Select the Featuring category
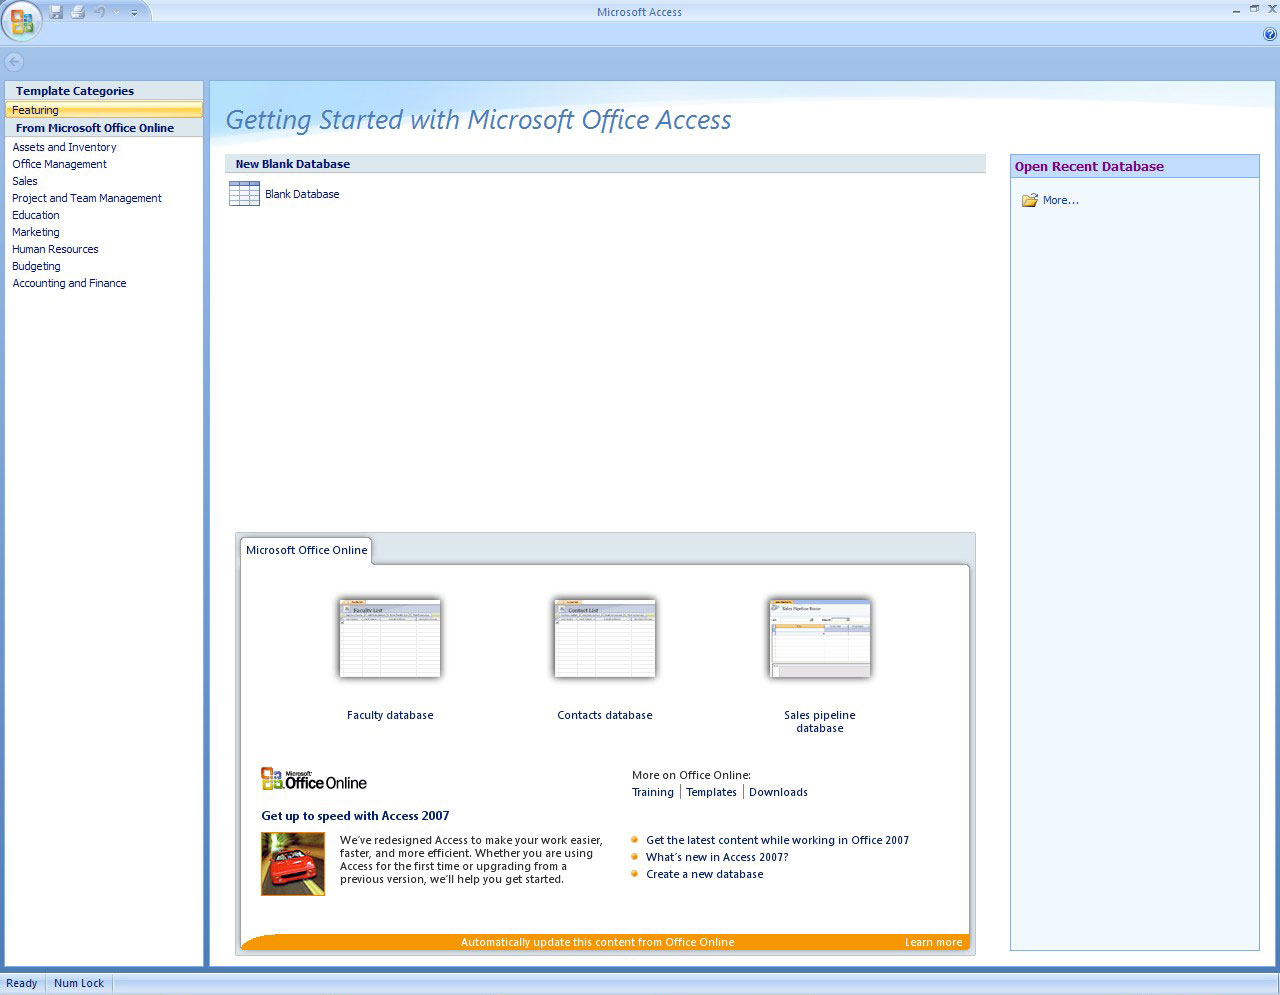The width and height of the screenshot is (1280, 995). (104, 110)
